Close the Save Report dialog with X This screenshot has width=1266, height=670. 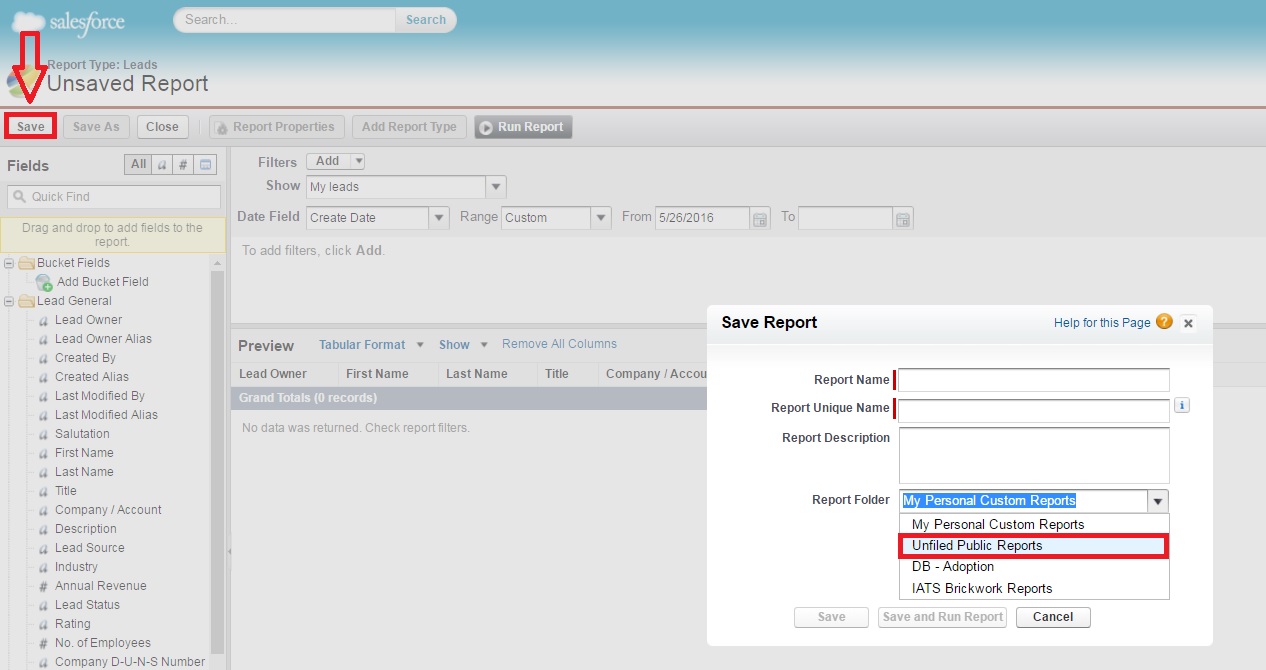click(1188, 323)
